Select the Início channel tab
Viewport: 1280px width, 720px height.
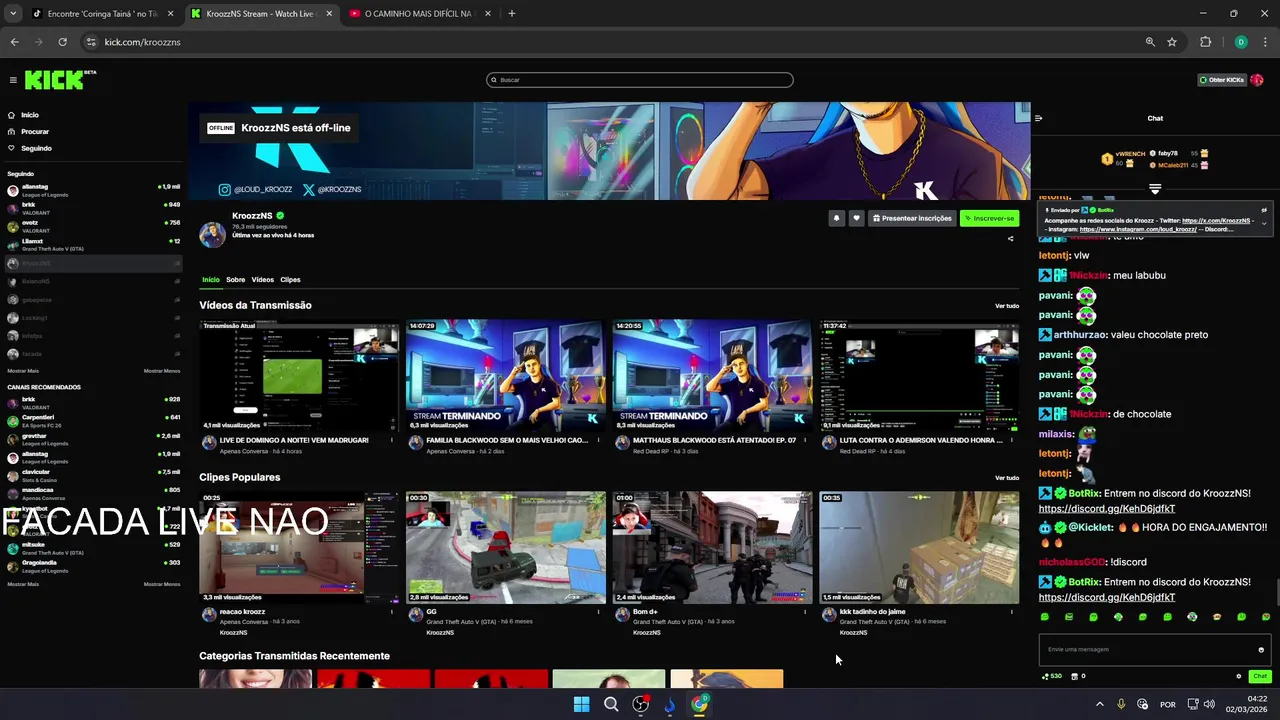(211, 280)
